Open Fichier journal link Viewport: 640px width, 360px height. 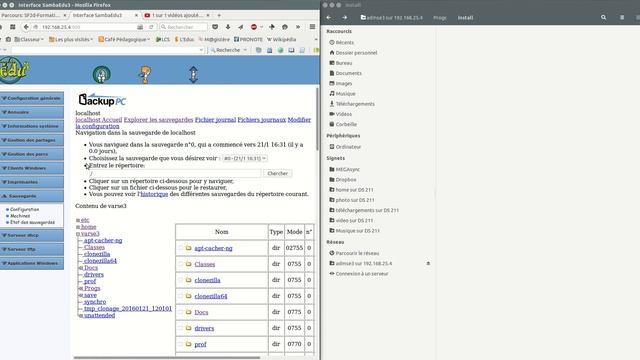click(x=215, y=120)
